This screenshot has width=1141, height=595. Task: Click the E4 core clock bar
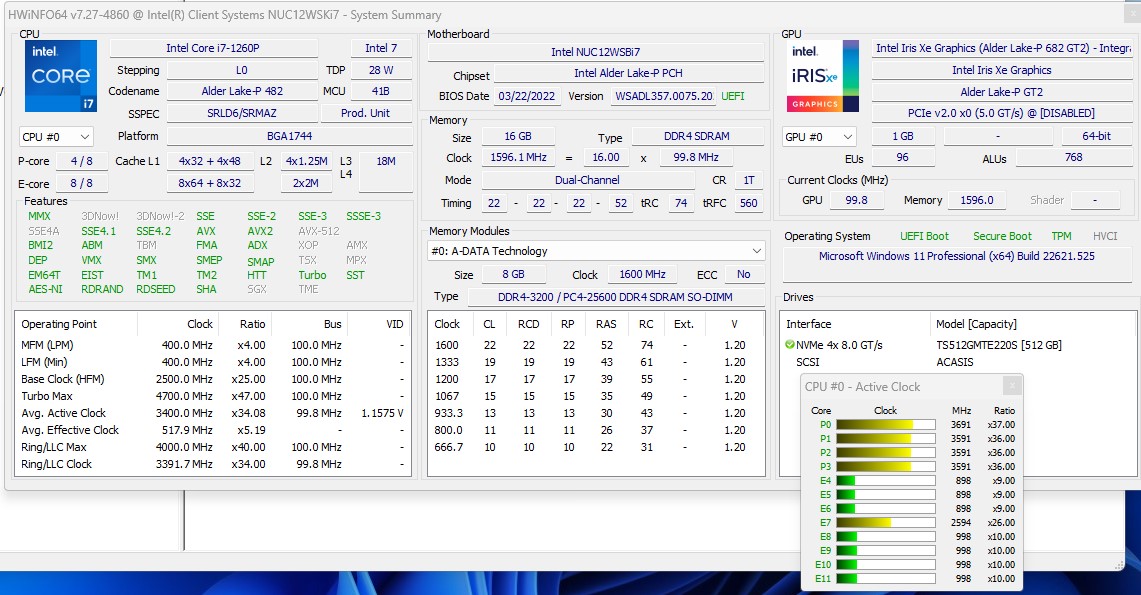click(x=886, y=480)
